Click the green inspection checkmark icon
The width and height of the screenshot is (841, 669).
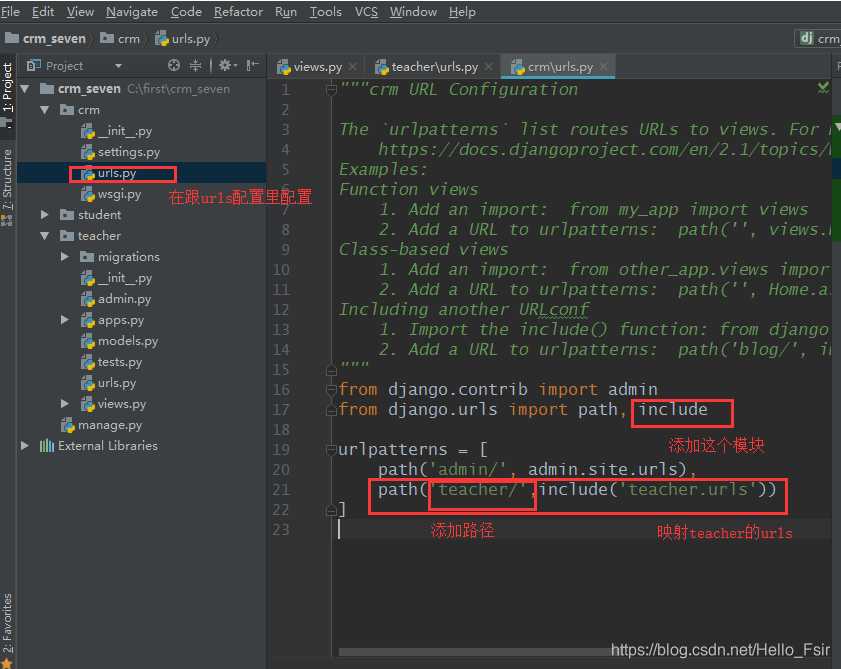823,87
